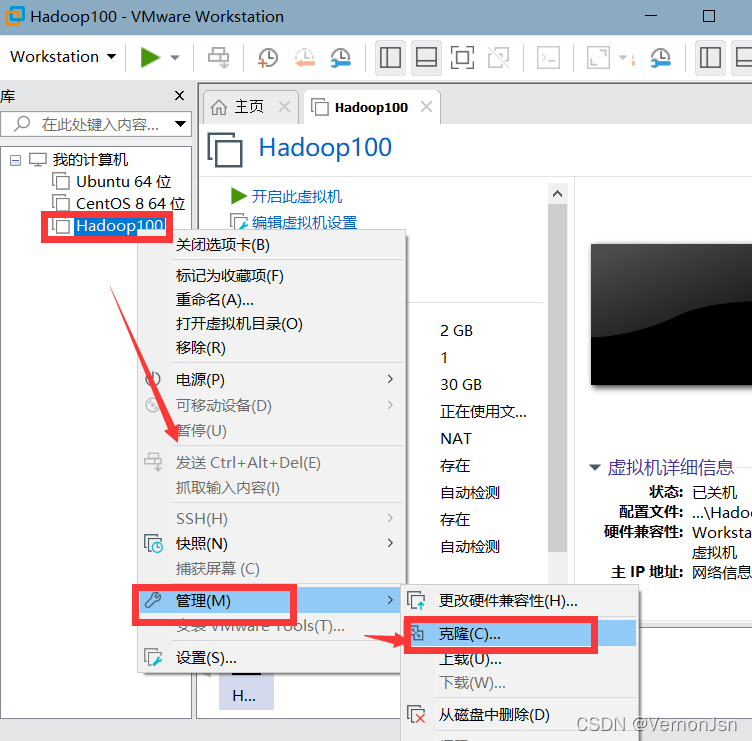Viewport: 752px width, 741px height.
Task: Click the console view toolbar icon
Action: [x=548, y=58]
